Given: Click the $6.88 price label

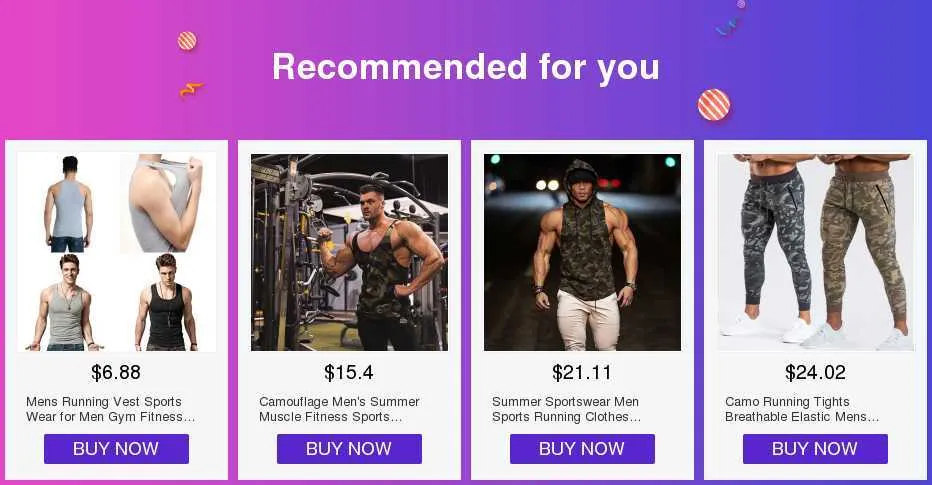Looking at the screenshot, I should (x=116, y=373).
